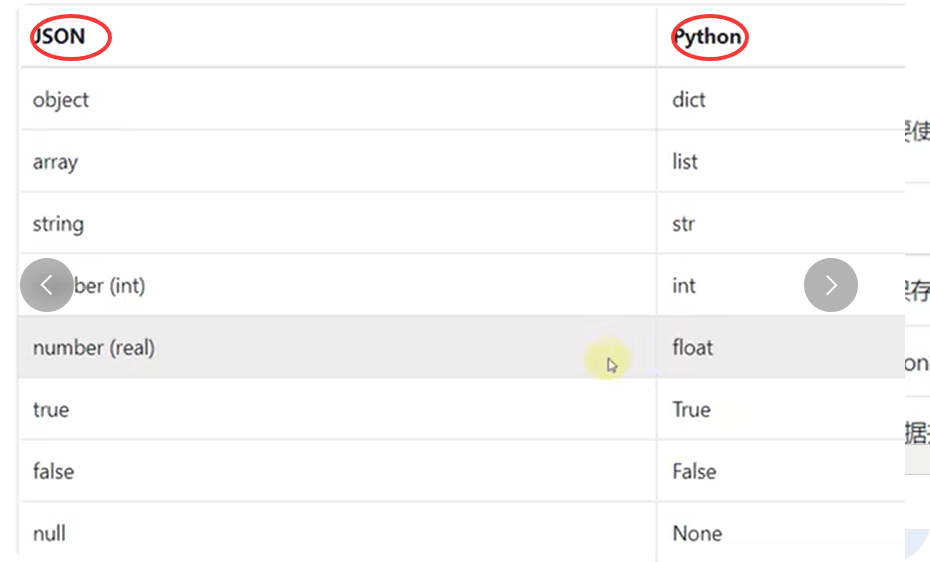Select the 'object' cell in JSON column

coord(61,100)
